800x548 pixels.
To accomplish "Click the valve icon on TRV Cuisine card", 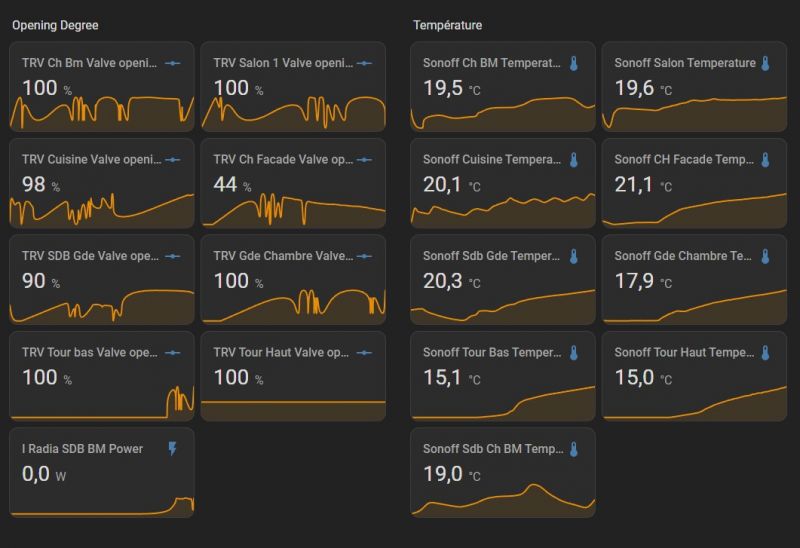I will [x=173, y=160].
